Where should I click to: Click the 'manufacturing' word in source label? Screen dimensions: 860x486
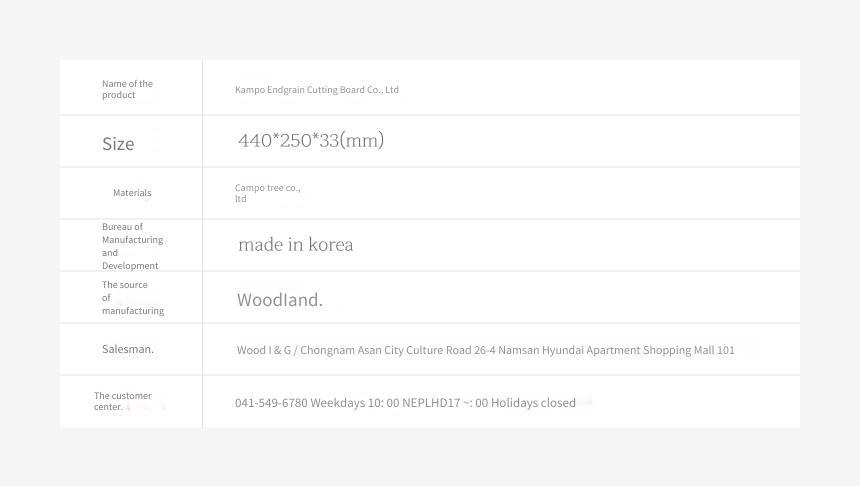tap(133, 310)
